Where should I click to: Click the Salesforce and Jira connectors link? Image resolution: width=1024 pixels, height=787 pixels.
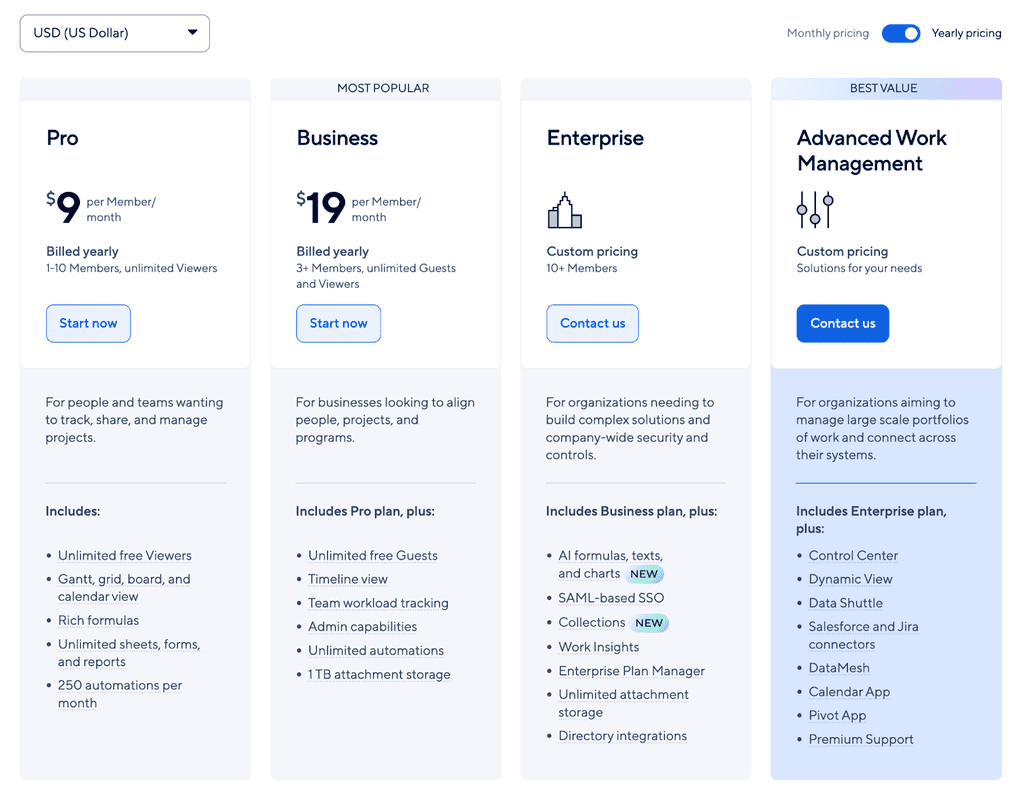(x=863, y=635)
